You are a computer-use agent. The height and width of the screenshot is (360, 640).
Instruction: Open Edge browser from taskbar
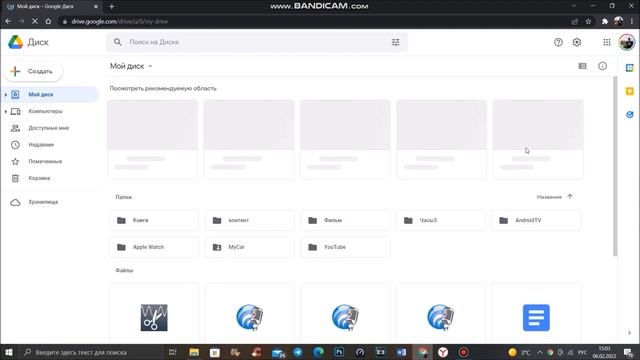(x=319, y=352)
